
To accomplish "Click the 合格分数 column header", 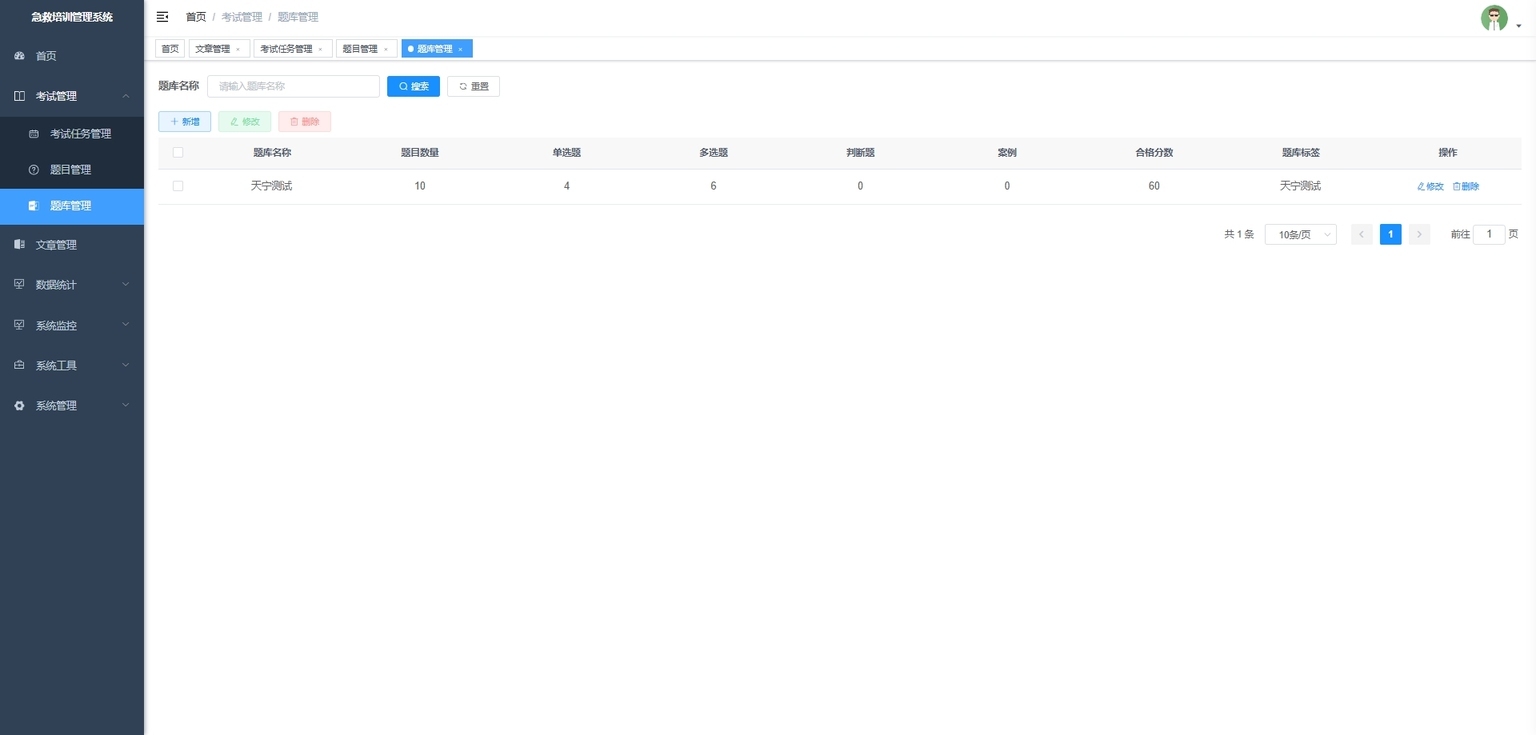I will point(1154,153).
